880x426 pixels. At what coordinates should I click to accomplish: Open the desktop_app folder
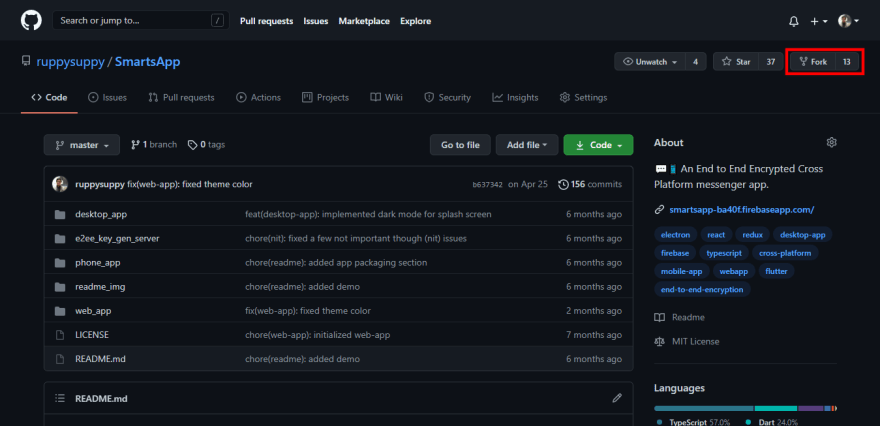[x=101, y=214]
